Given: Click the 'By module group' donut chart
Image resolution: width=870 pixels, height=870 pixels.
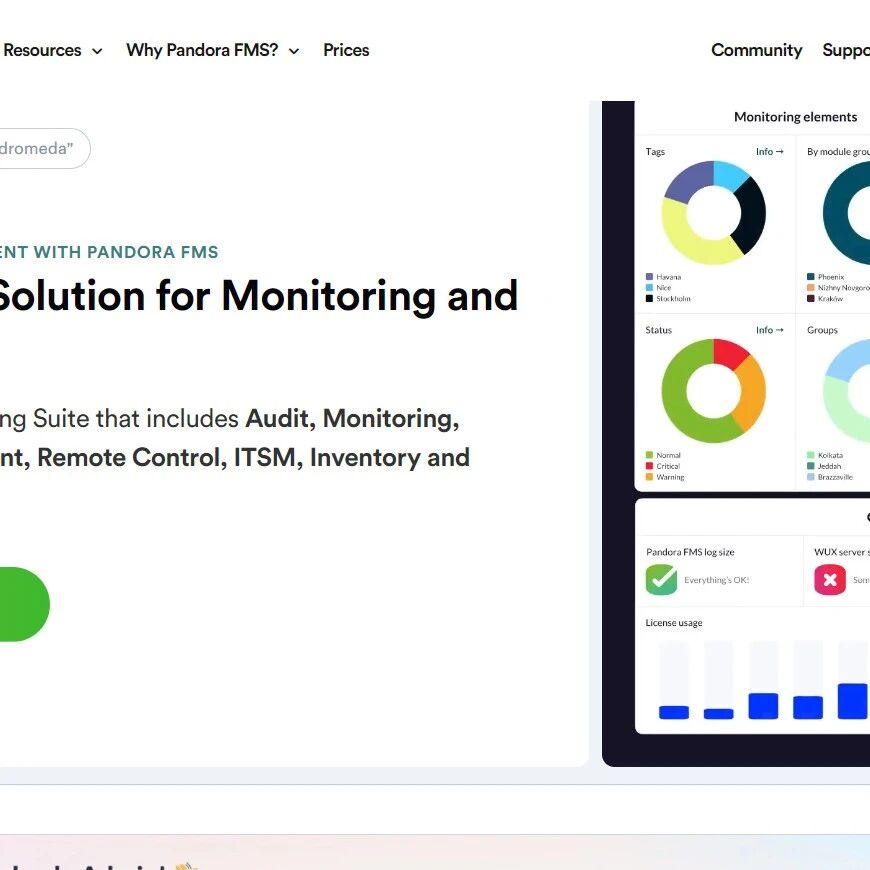Looking at the screenshot, I should coord(847,213).
